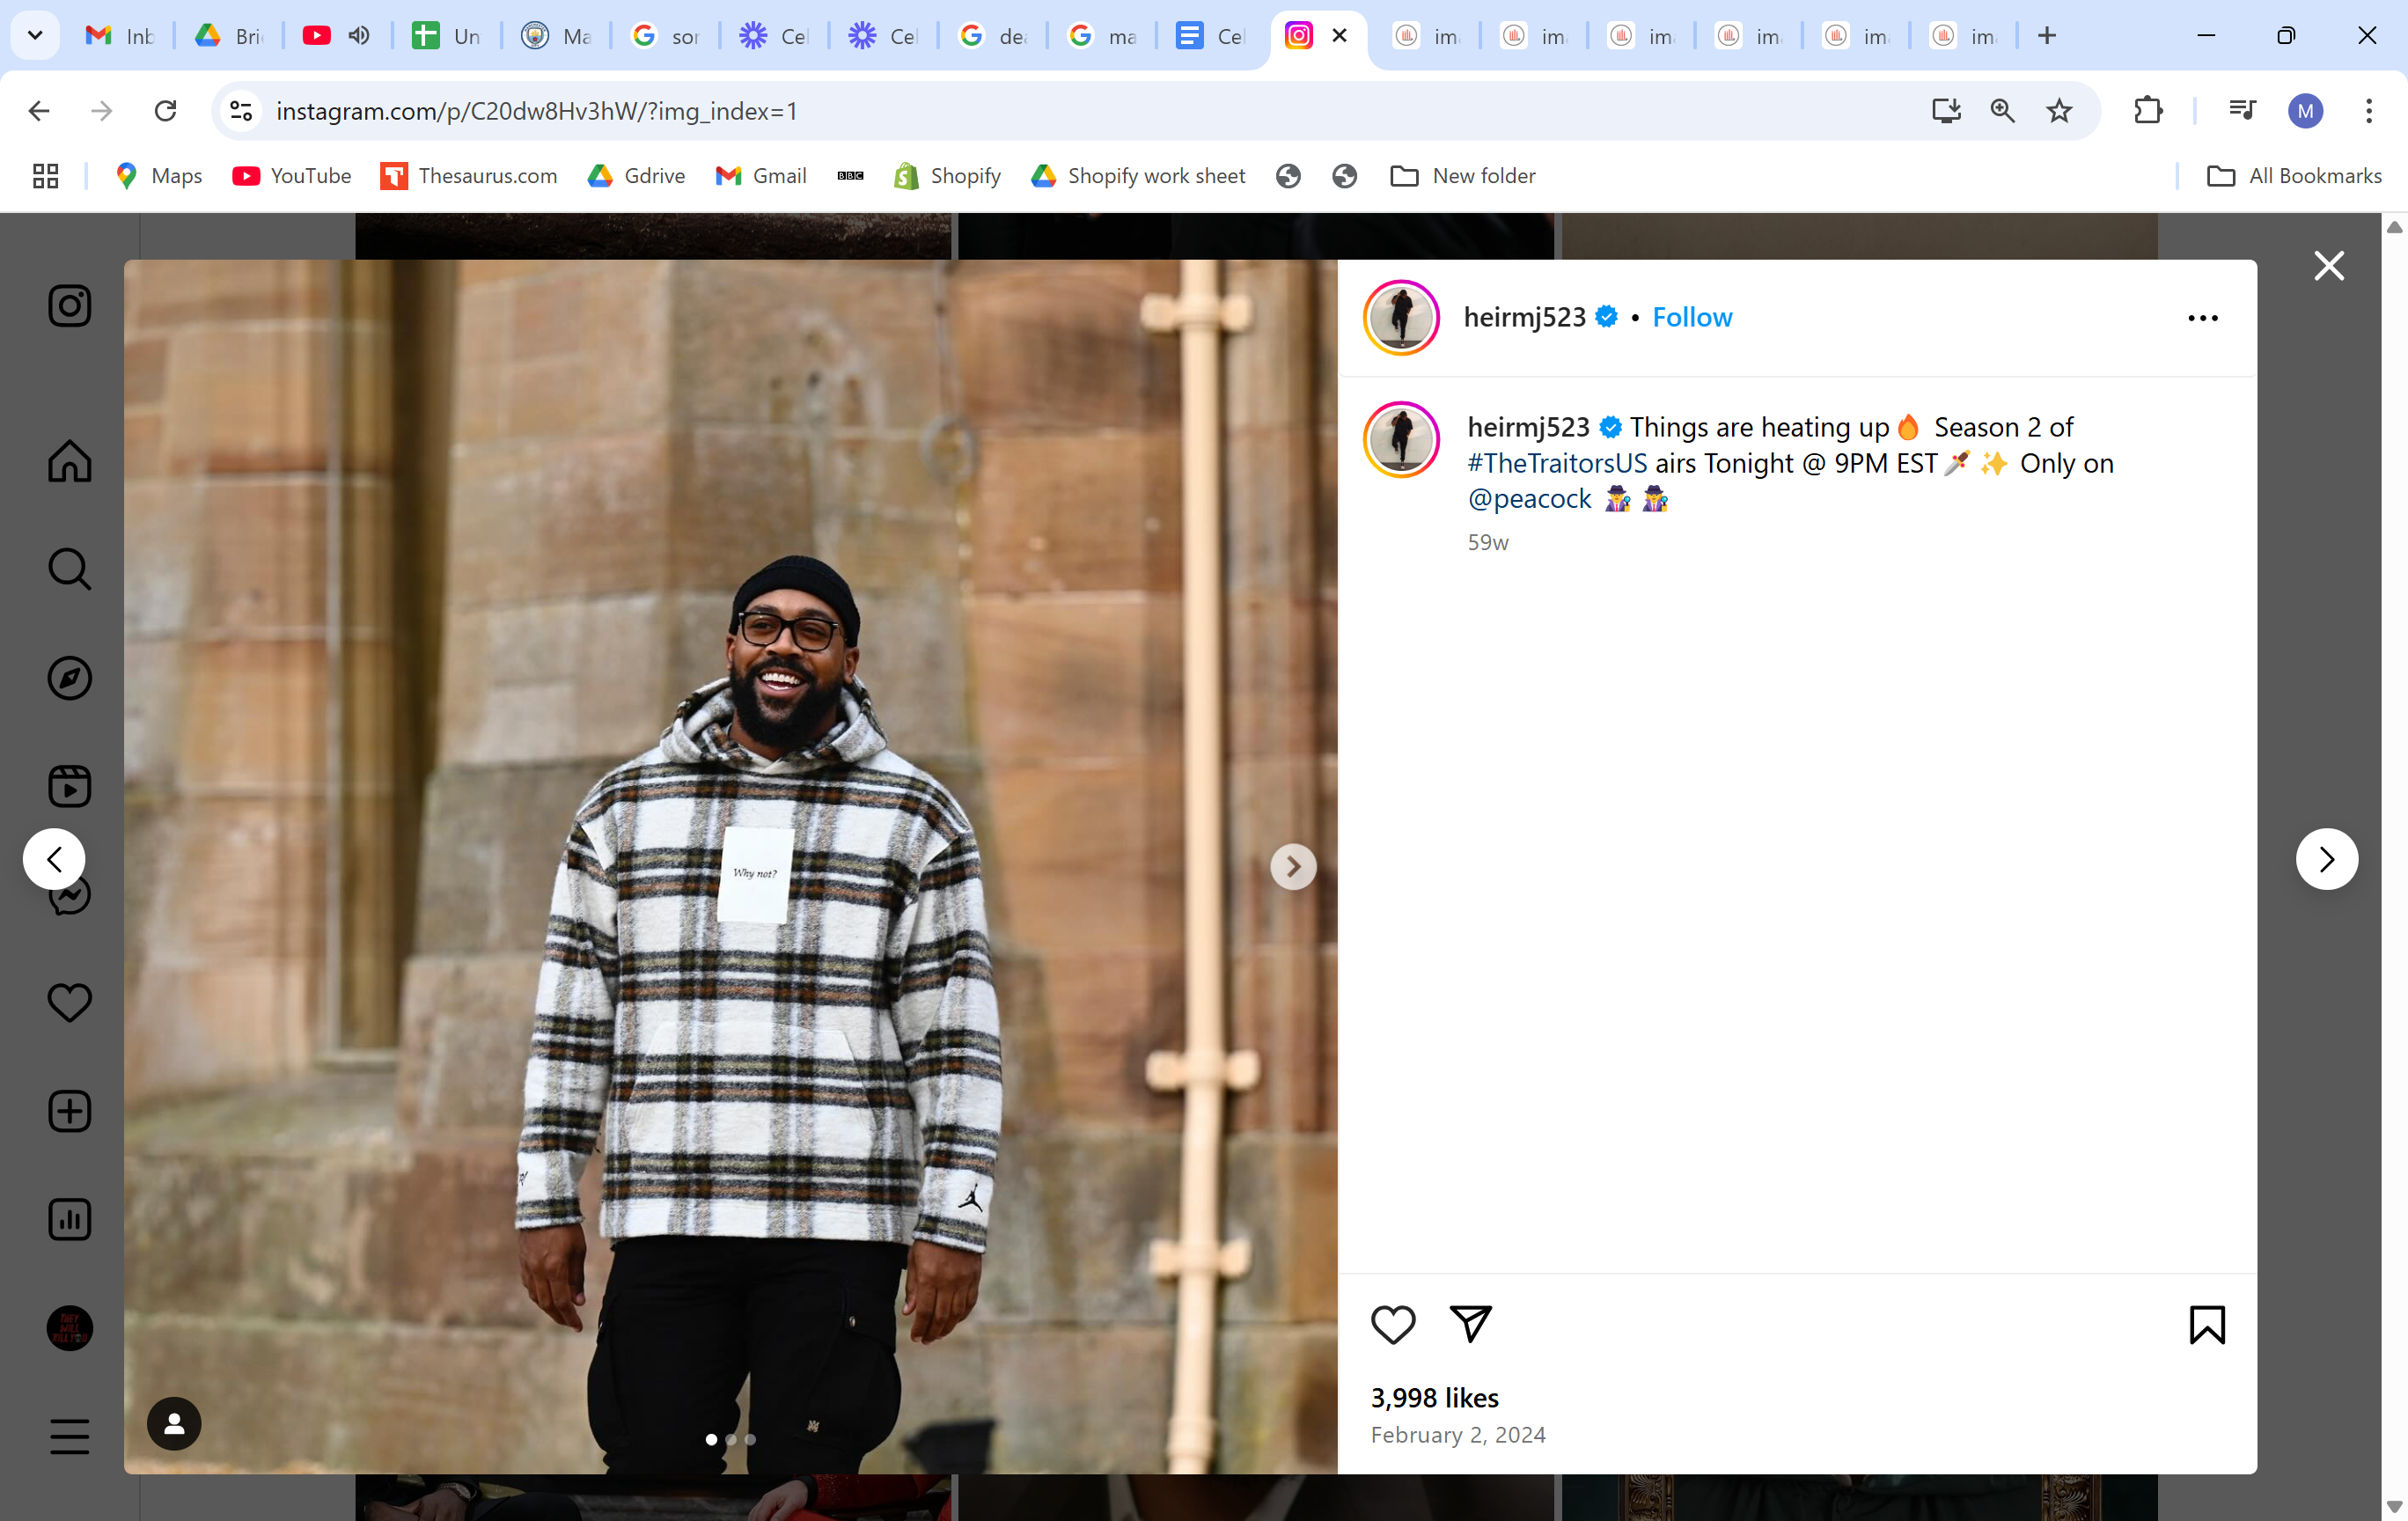
Task: Follow heirmj523 account
Action: 1691,317
